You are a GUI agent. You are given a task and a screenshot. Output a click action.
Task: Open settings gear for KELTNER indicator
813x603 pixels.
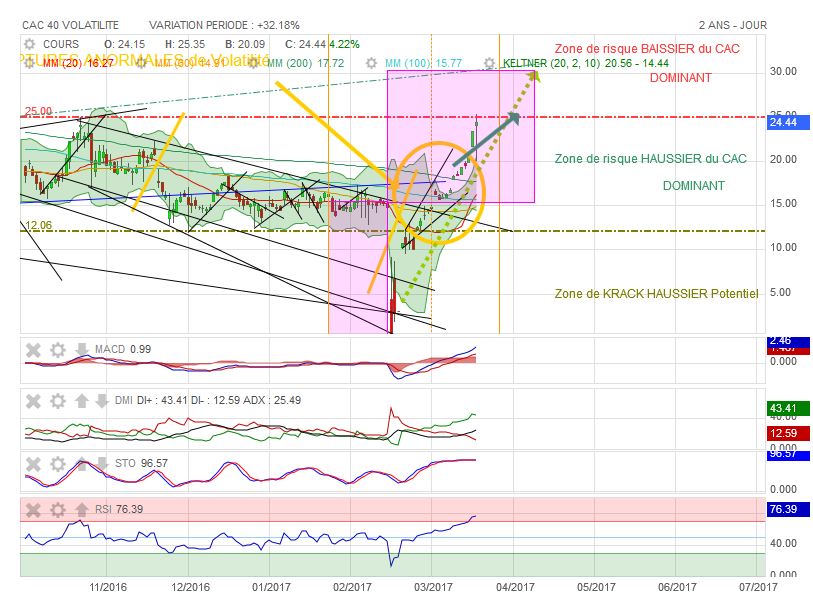[489, 63]
